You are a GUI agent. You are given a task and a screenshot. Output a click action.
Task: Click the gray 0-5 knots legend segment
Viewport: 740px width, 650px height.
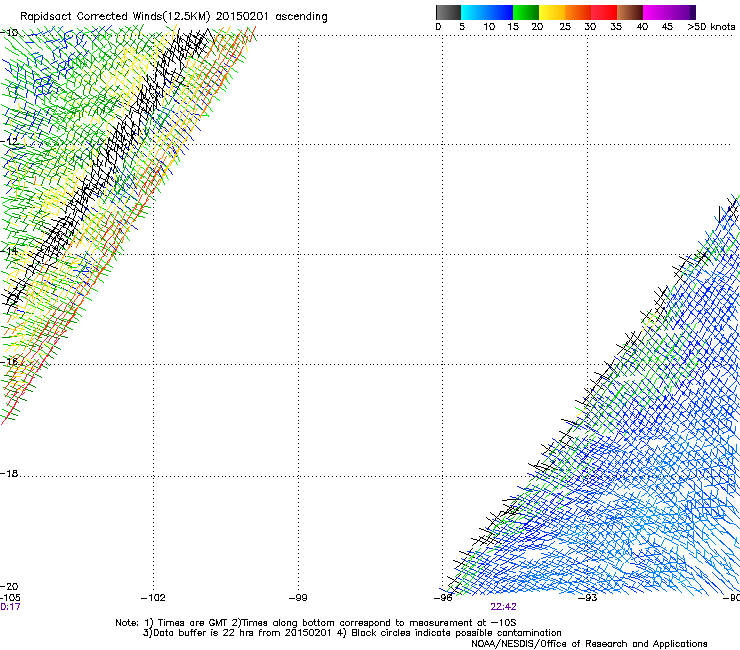448,12
